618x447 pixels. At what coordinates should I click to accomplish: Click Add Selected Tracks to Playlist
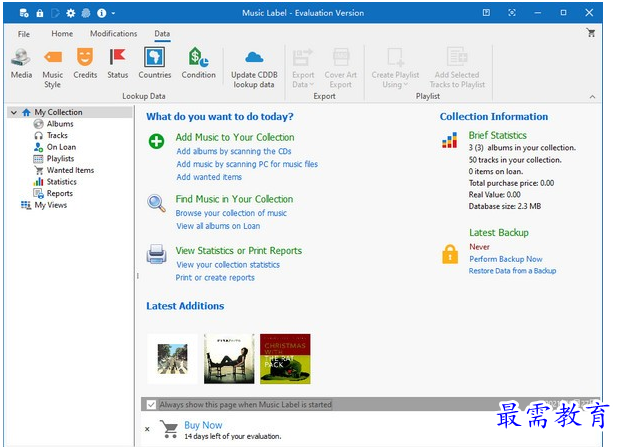pyautogui.click(x=457, y=68)
